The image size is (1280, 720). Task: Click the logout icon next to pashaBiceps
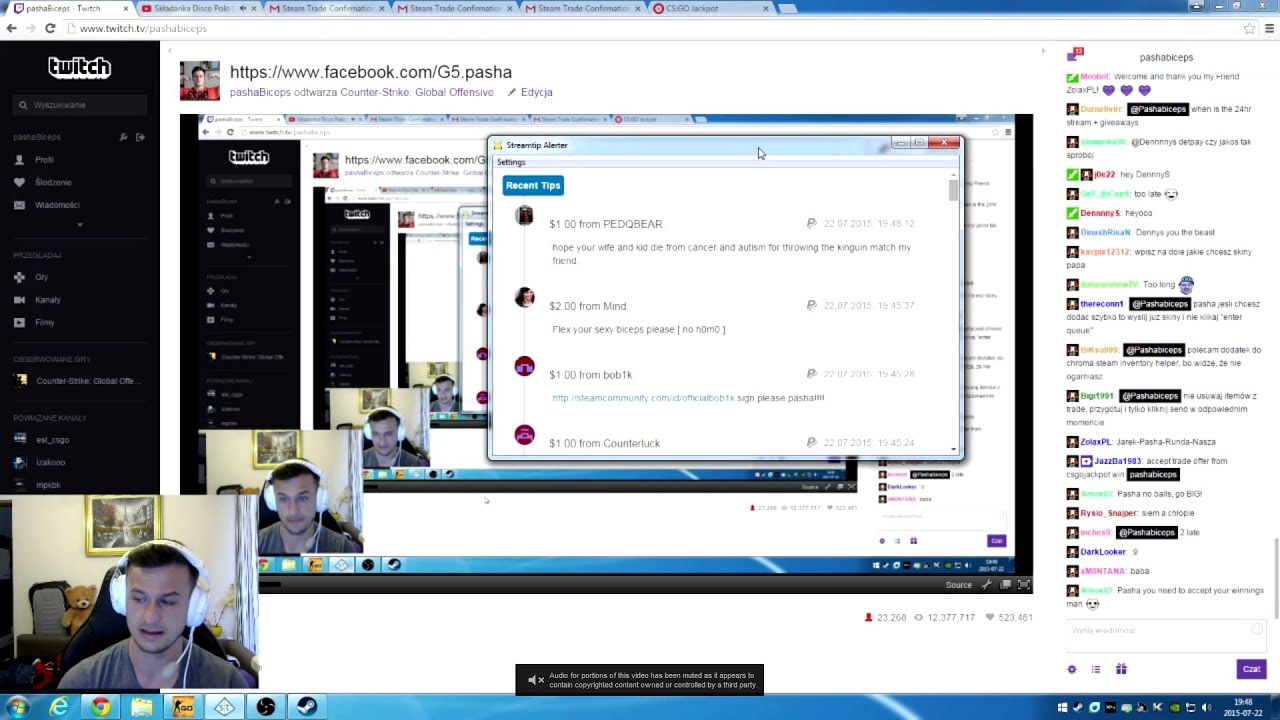click(140, 137)
